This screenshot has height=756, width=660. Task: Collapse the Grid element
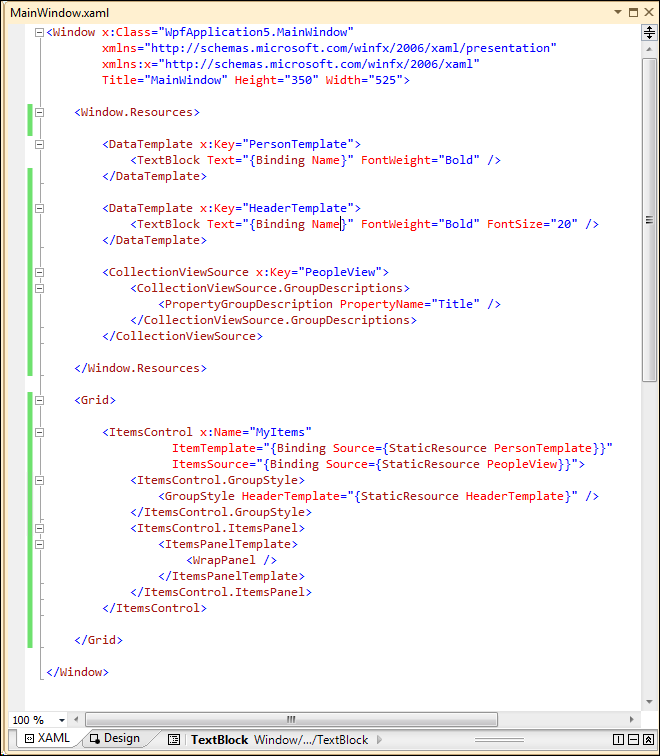[x=40, y=401]
